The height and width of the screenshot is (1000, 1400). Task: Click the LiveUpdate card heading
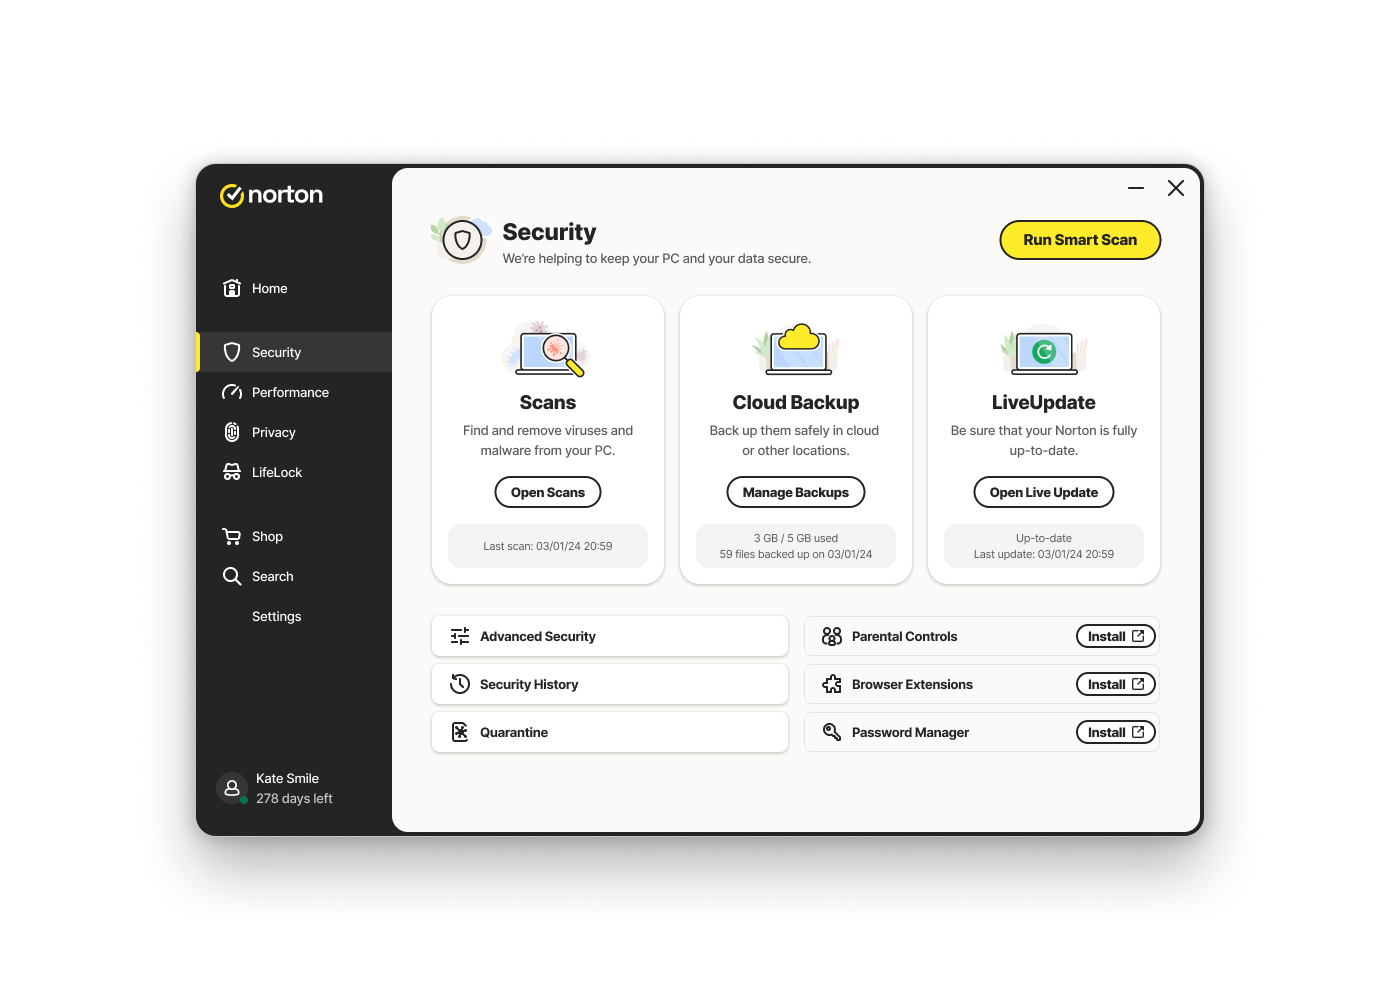tap(1044, 402)
